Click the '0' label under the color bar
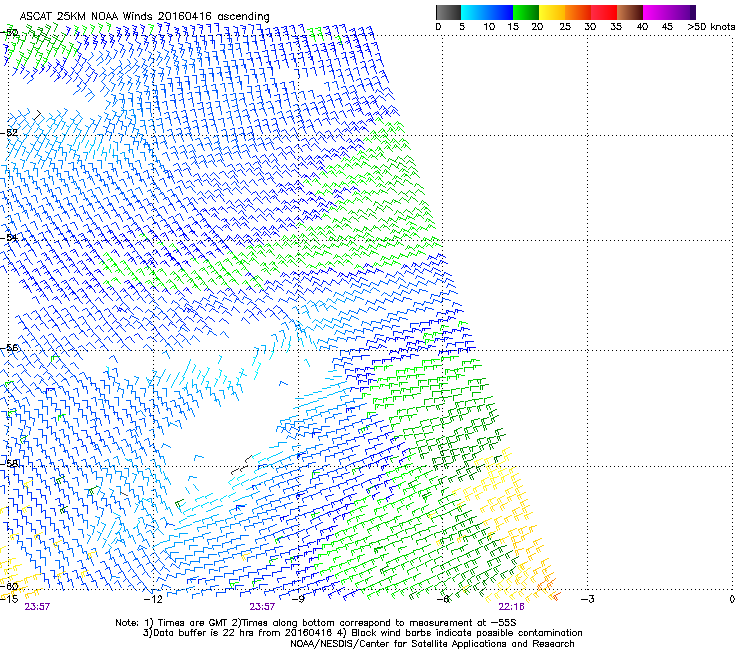The image size is (740, 650). tap(438, 27)
